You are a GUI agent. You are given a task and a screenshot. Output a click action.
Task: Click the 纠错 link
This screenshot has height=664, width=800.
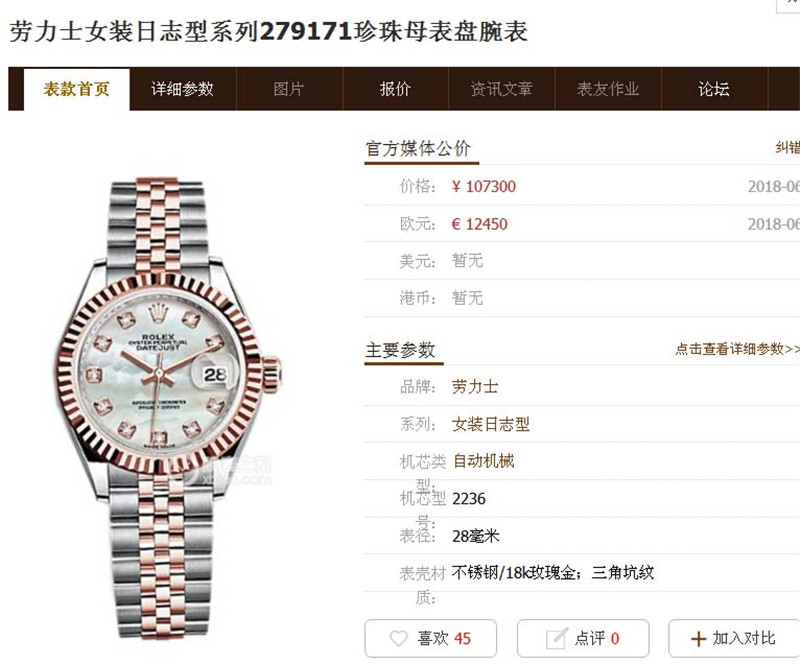point(787,147)
